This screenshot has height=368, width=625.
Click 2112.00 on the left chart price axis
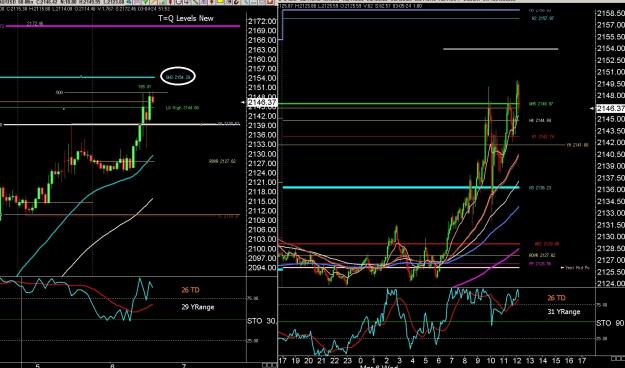click(262, 211)
